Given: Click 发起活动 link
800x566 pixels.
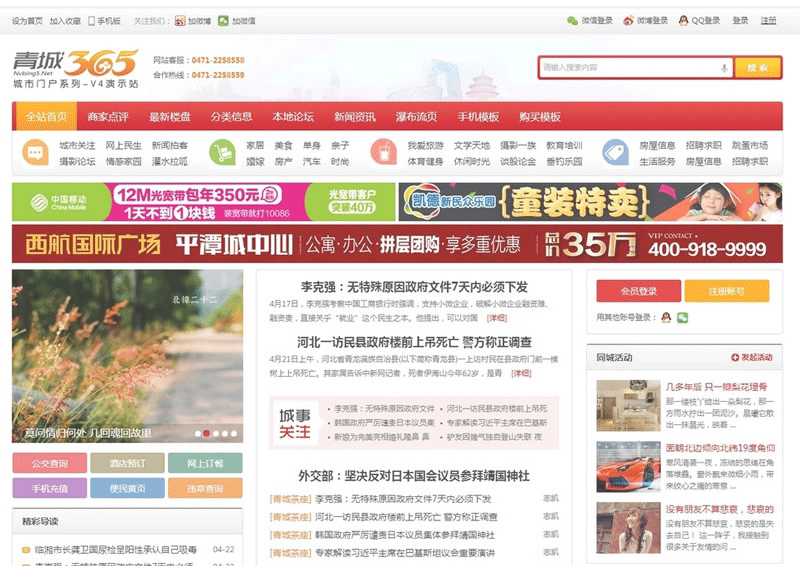Looking at the screenshot, I should pos(757,357).
